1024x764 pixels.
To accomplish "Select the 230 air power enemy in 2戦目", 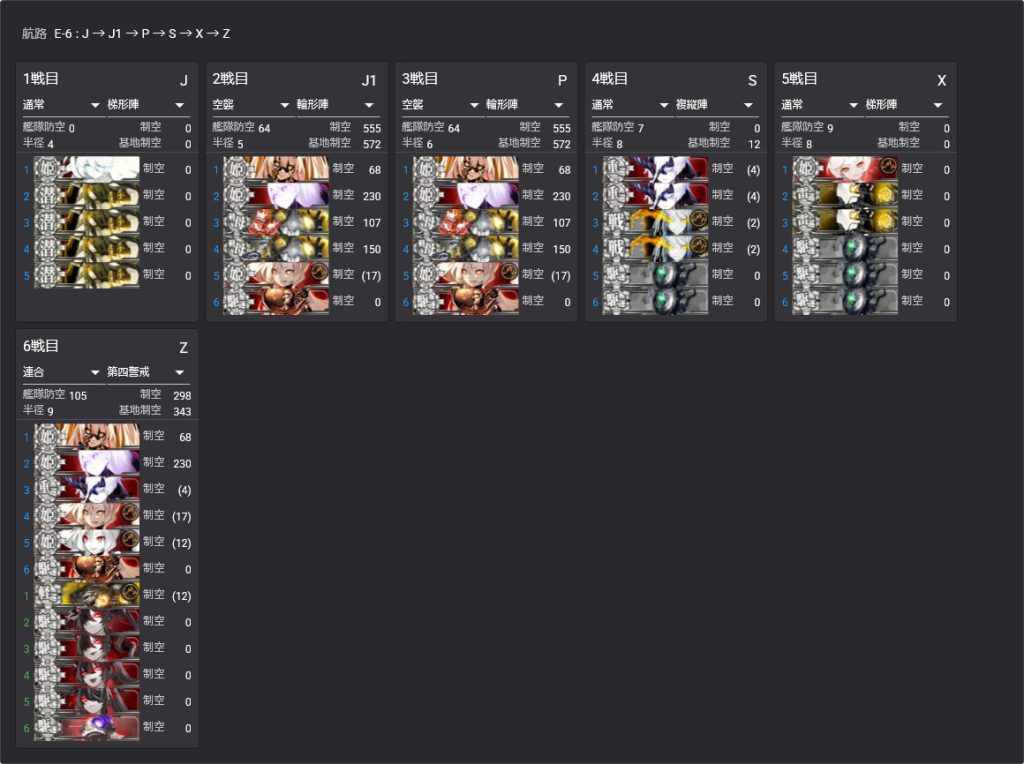I will click(275, 196).
